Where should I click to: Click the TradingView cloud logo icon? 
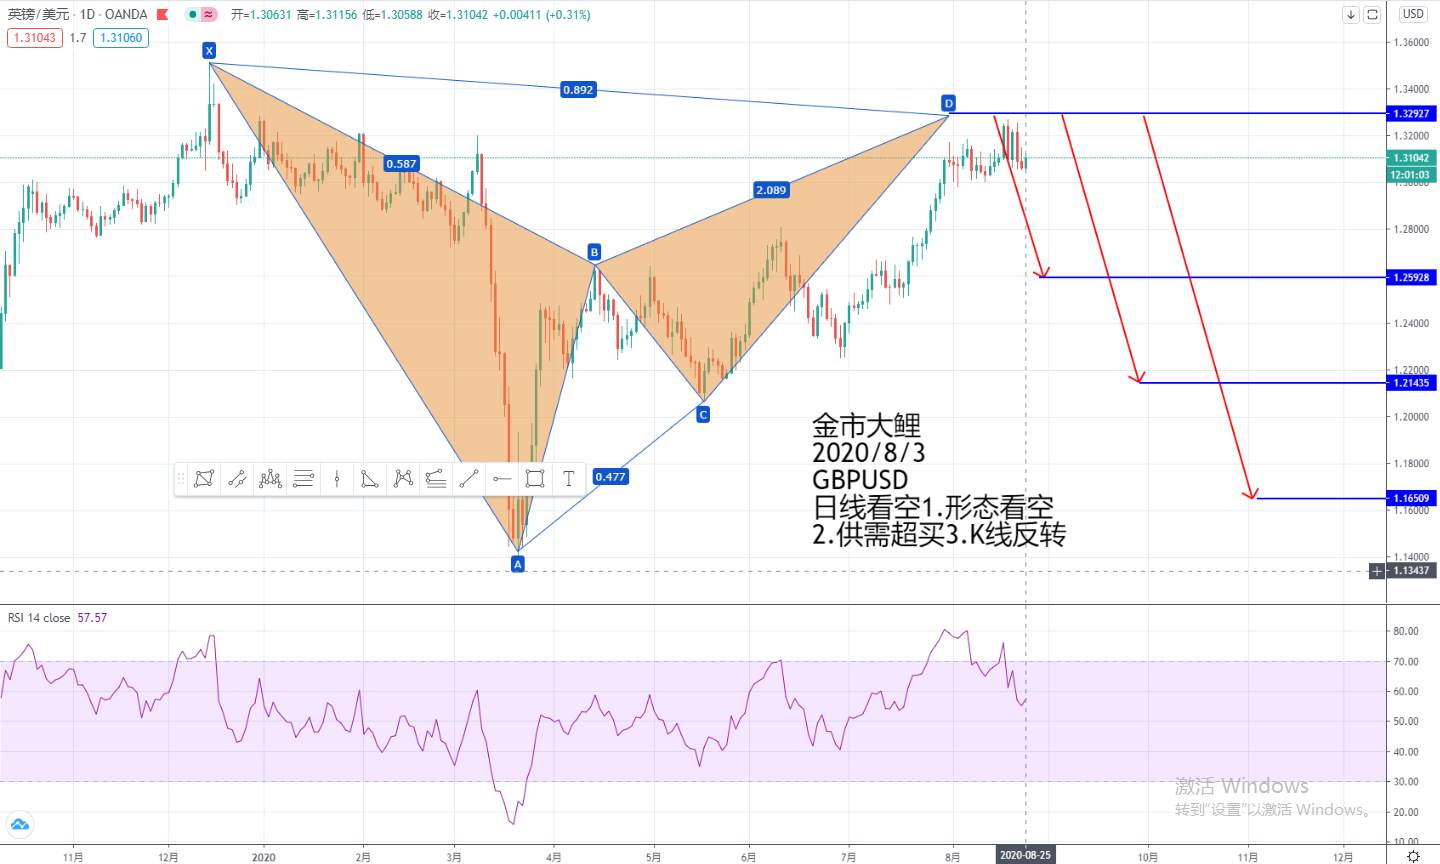[x=19, y=825]
